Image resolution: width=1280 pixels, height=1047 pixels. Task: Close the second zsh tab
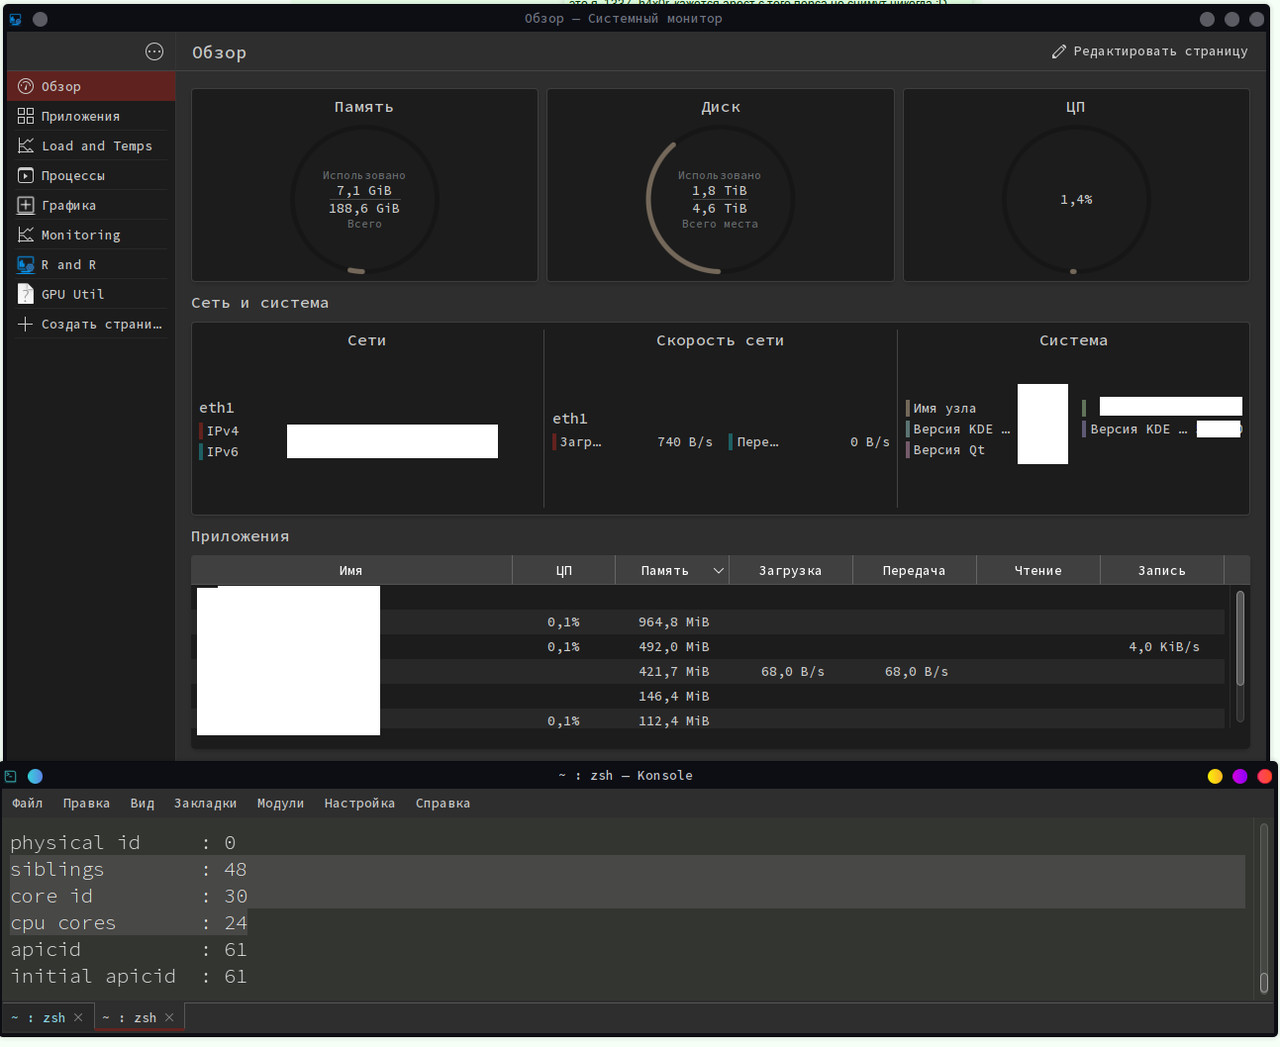point(169,1018)
